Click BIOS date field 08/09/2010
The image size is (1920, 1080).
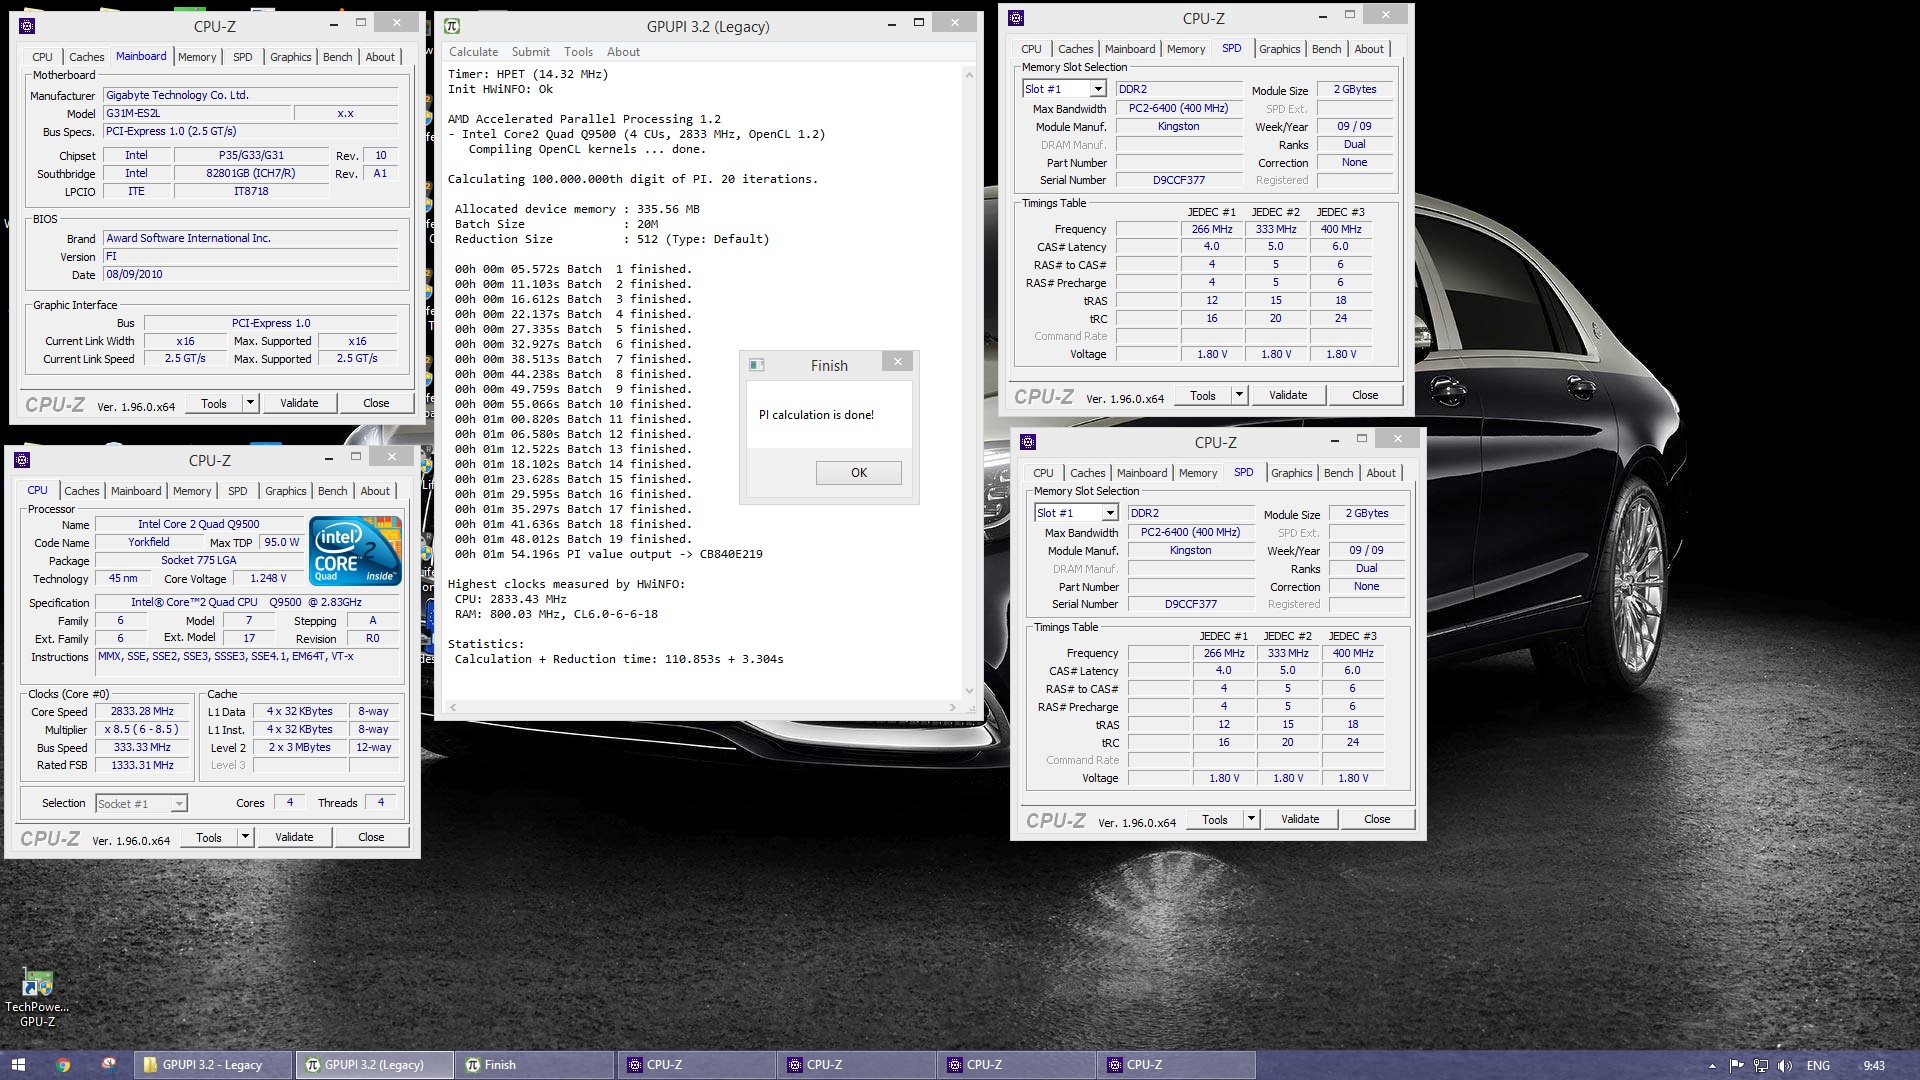click(250, 274)
